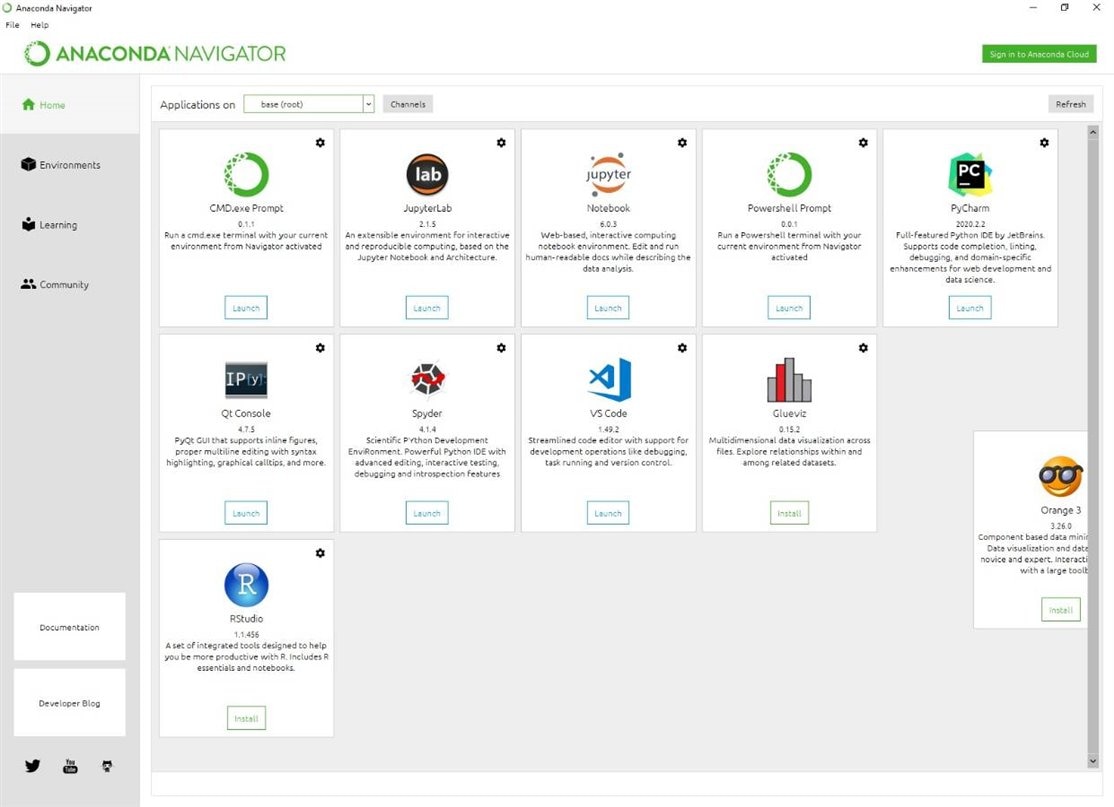
Task: Click scrollbar up arrow in applications pane
Action: 1093,132
